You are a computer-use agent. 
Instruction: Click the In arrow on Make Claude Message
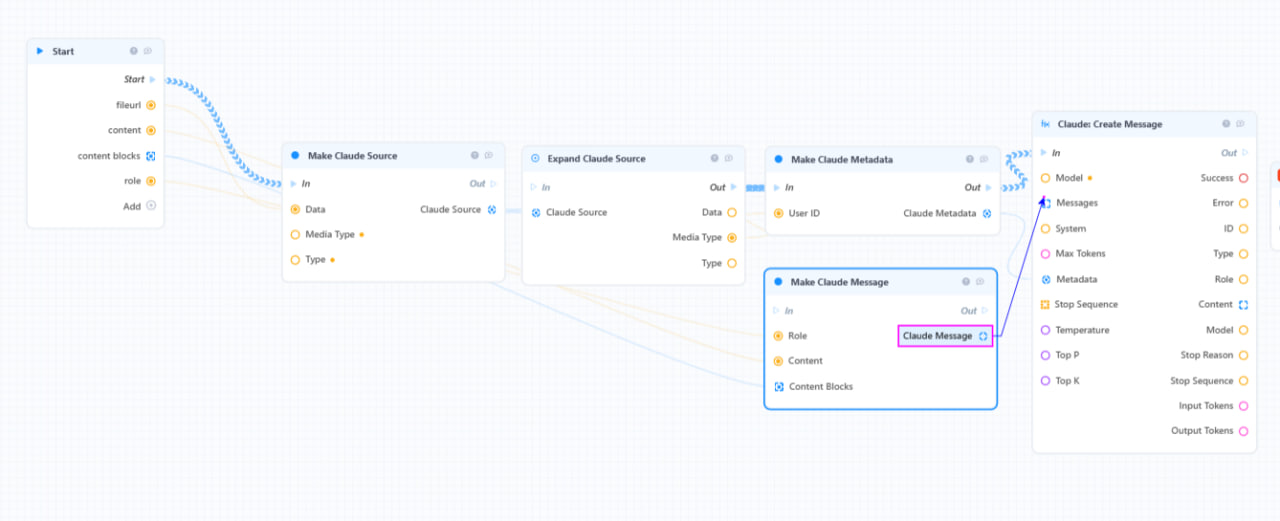point(778,311)
